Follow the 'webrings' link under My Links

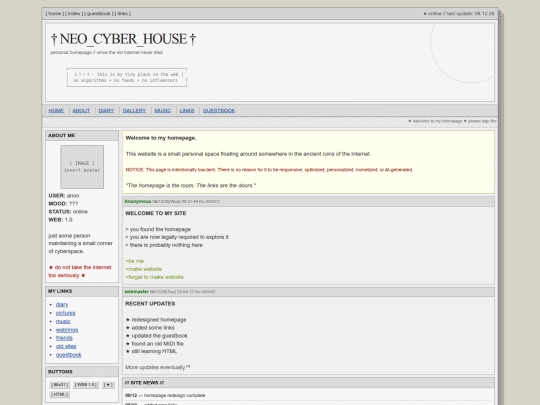point(67,330)
